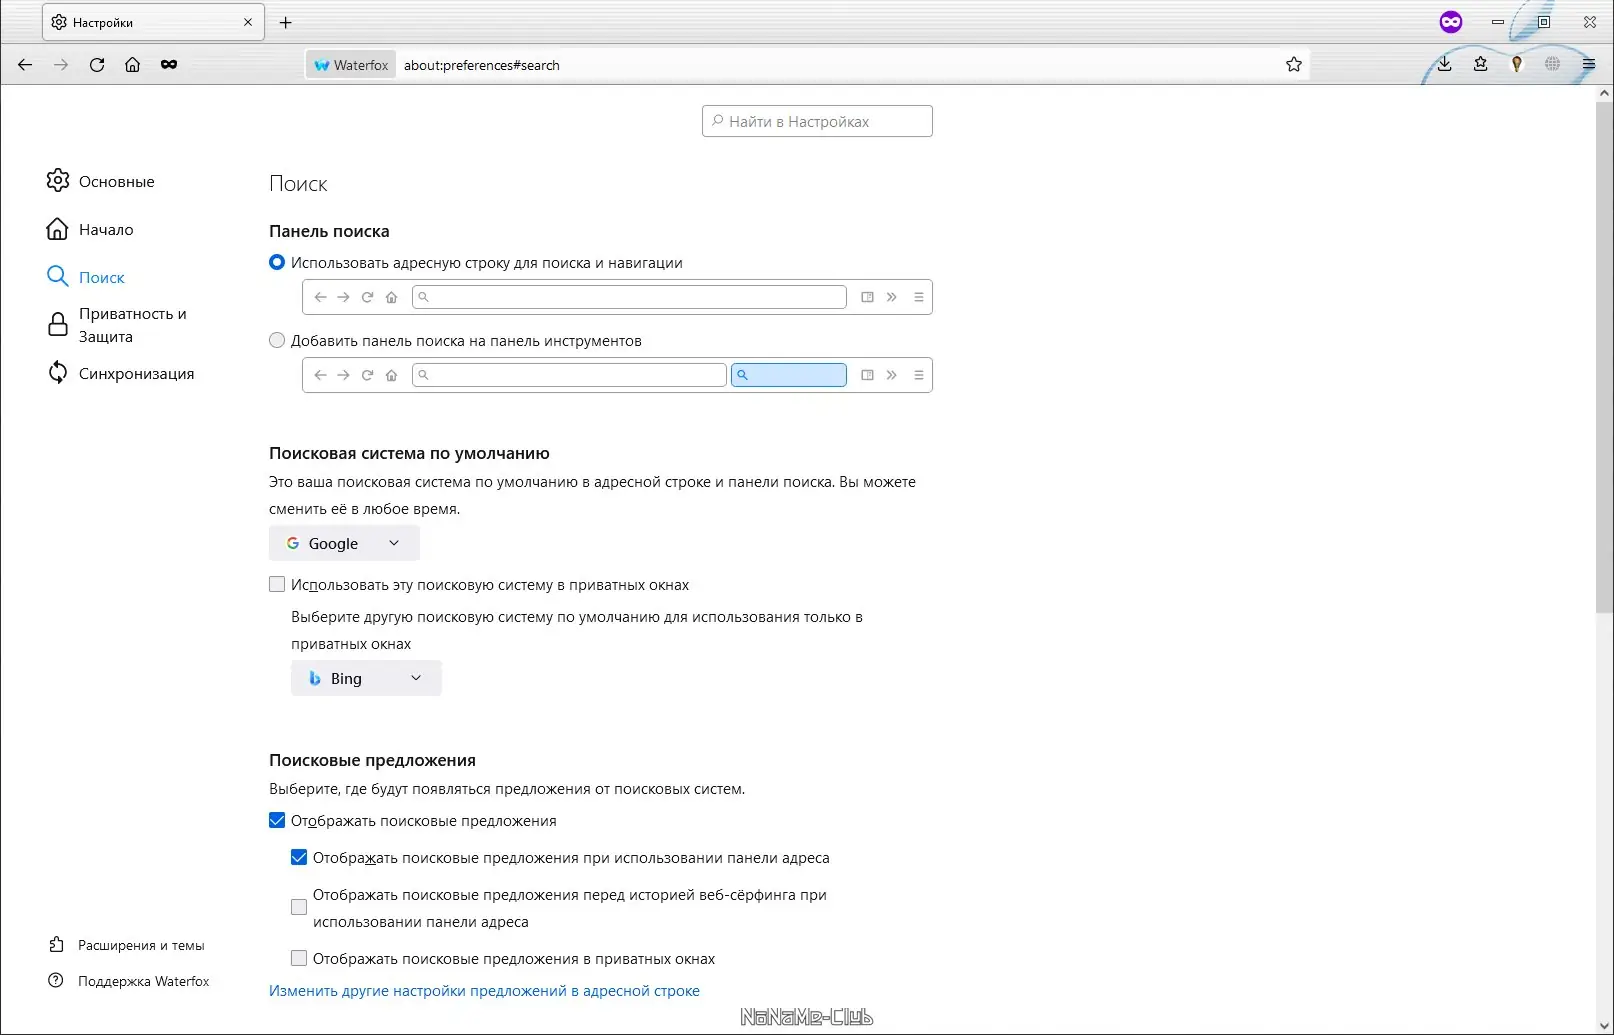This screenshot has height=1035, width=1614.
Task: Click the scrollbar up arrow
Action: click(1604, 93)
